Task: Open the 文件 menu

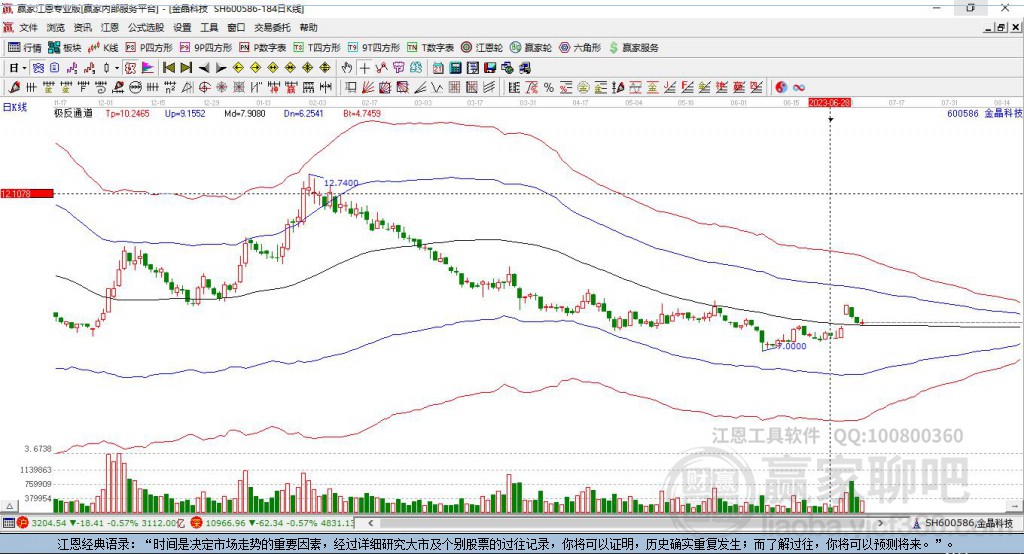Action: click(28, 27)
